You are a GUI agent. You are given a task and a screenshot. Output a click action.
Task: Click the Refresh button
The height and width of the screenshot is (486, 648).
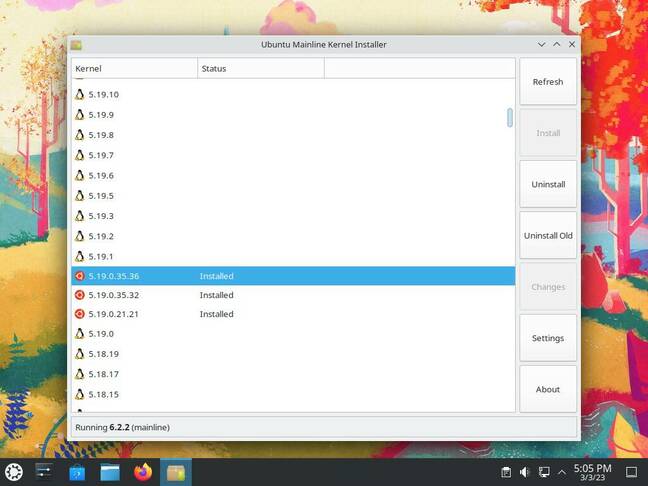pyautogui.click(x=548, y=82)
